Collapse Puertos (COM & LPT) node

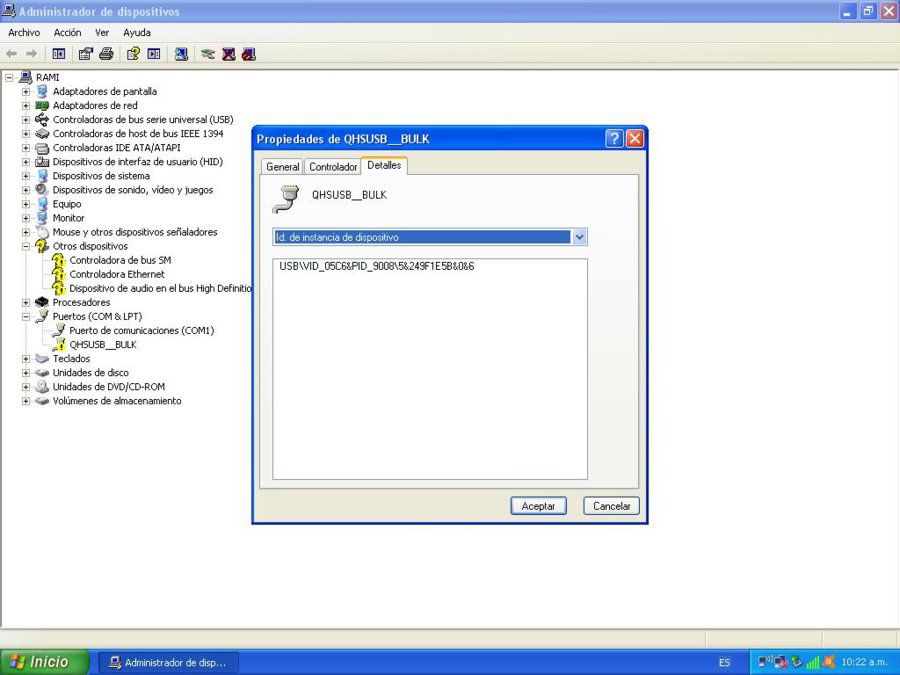26,316
